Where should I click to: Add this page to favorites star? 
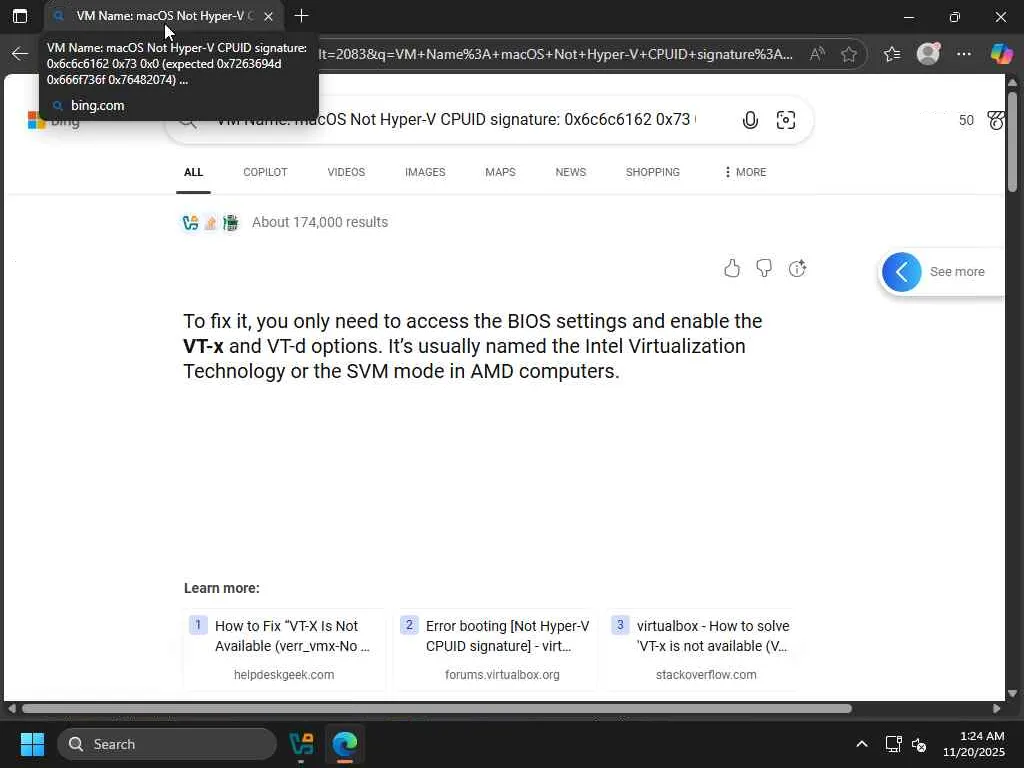pyautogui.click(x=849, y=54)
